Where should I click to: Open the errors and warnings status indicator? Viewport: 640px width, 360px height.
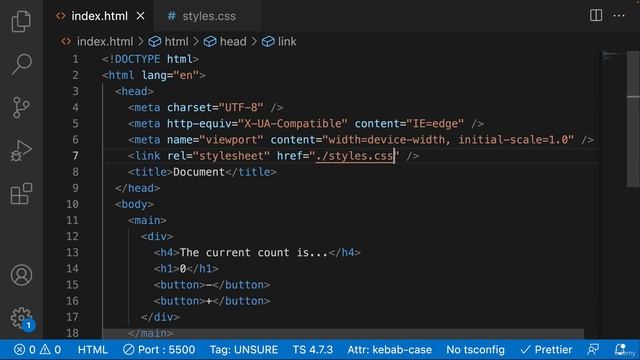point(38,350)
